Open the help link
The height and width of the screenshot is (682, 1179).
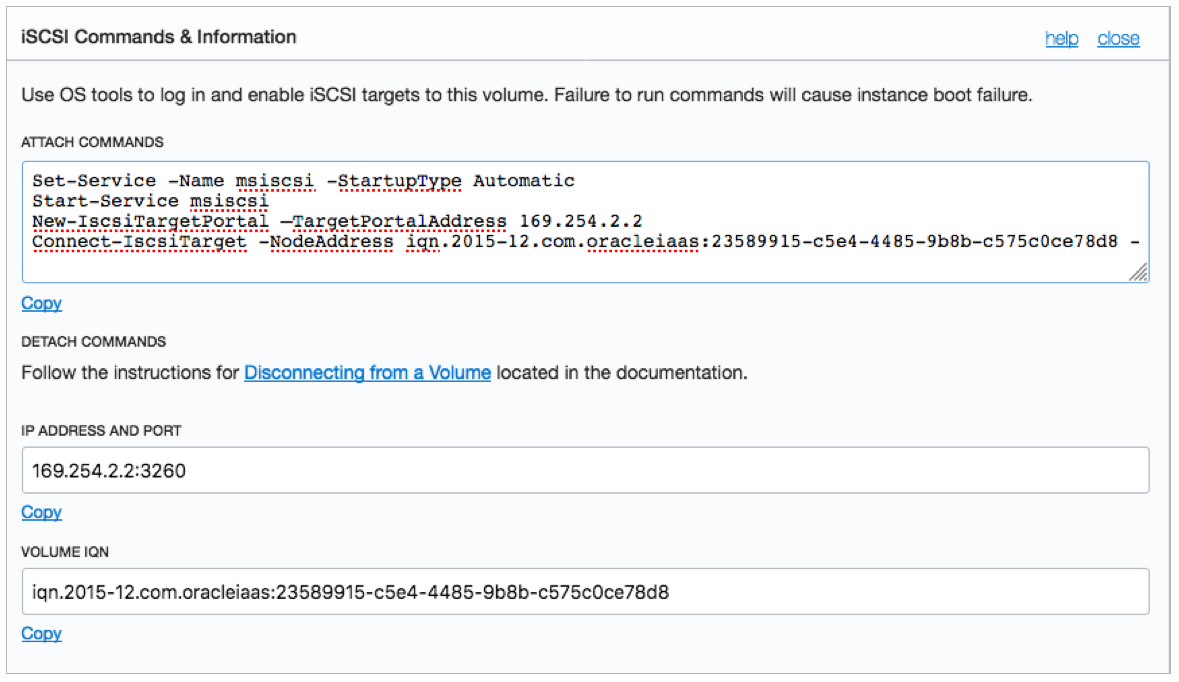(1061, 39)
